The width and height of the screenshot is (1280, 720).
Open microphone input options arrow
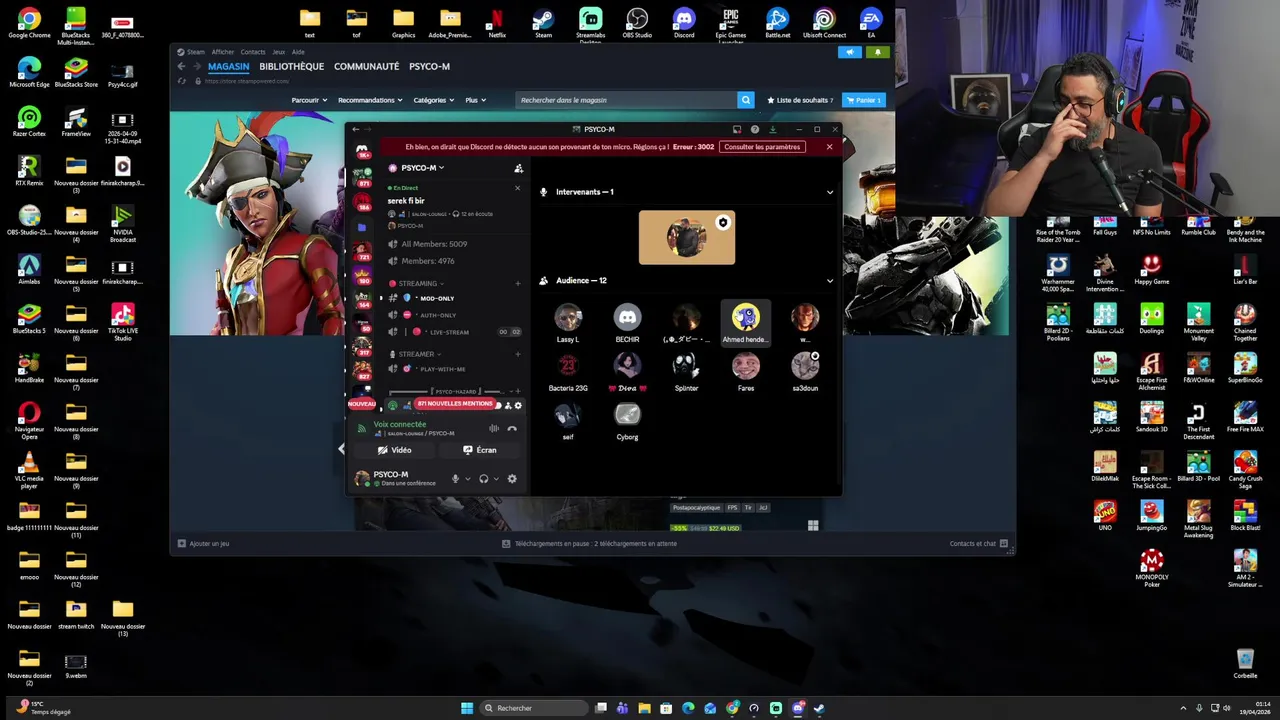(467, 478)
